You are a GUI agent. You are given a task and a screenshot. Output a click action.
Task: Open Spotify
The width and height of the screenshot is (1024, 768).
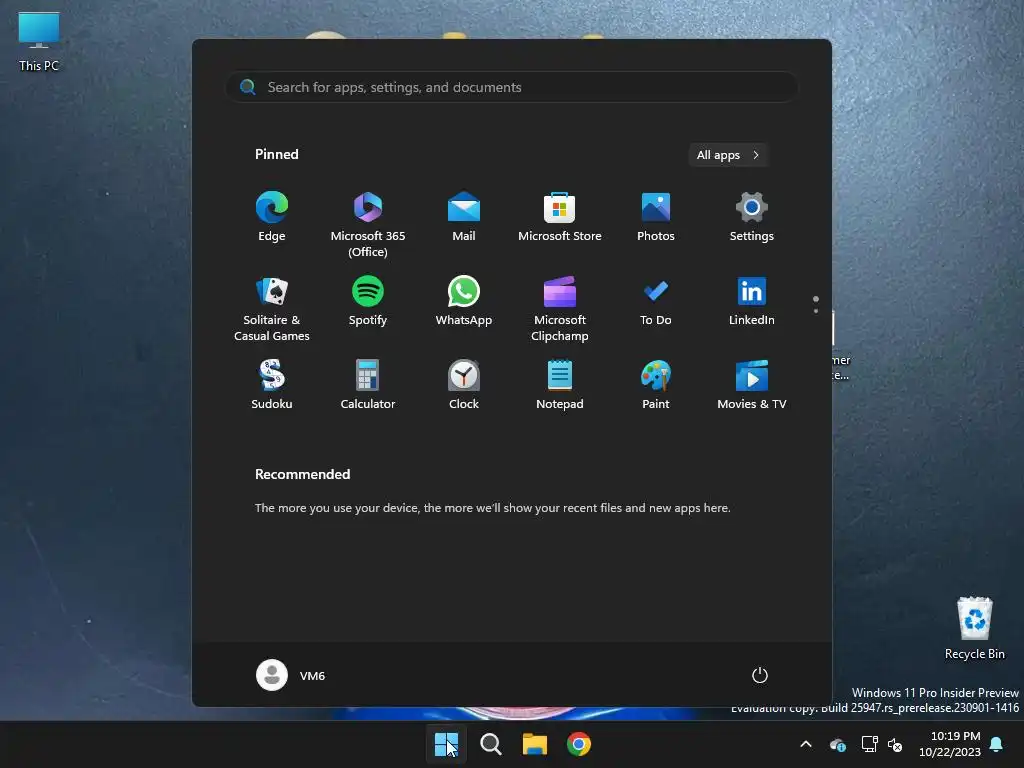click(368, 302)
